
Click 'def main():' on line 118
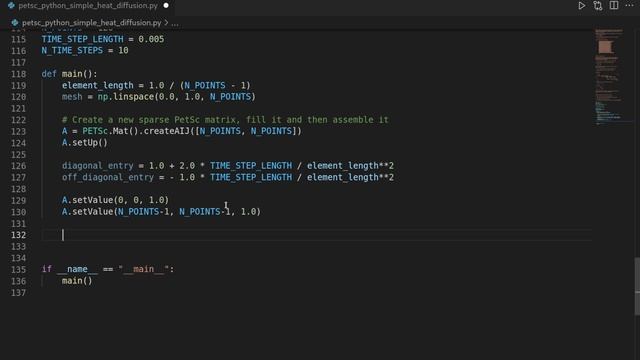(69, 74)
